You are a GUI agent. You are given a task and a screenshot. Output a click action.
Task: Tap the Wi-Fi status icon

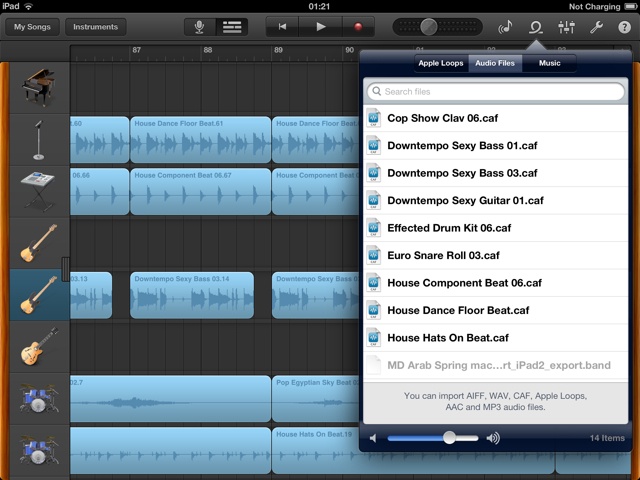click(x=28, y=6)
